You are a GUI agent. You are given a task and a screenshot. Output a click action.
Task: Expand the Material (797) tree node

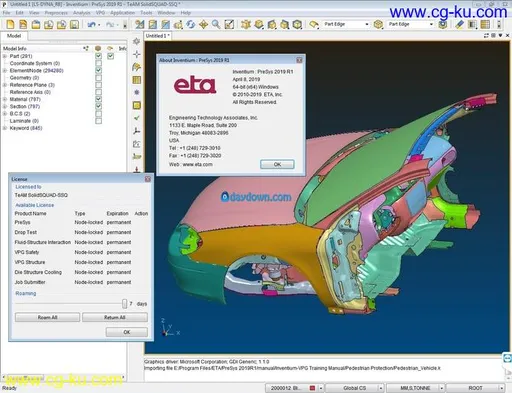pos(5,99)
